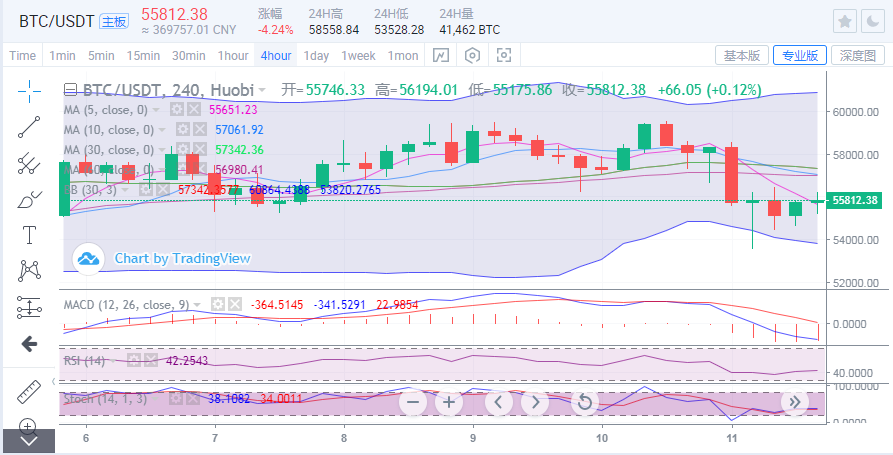Select the text annotation tool

(28, 235)
